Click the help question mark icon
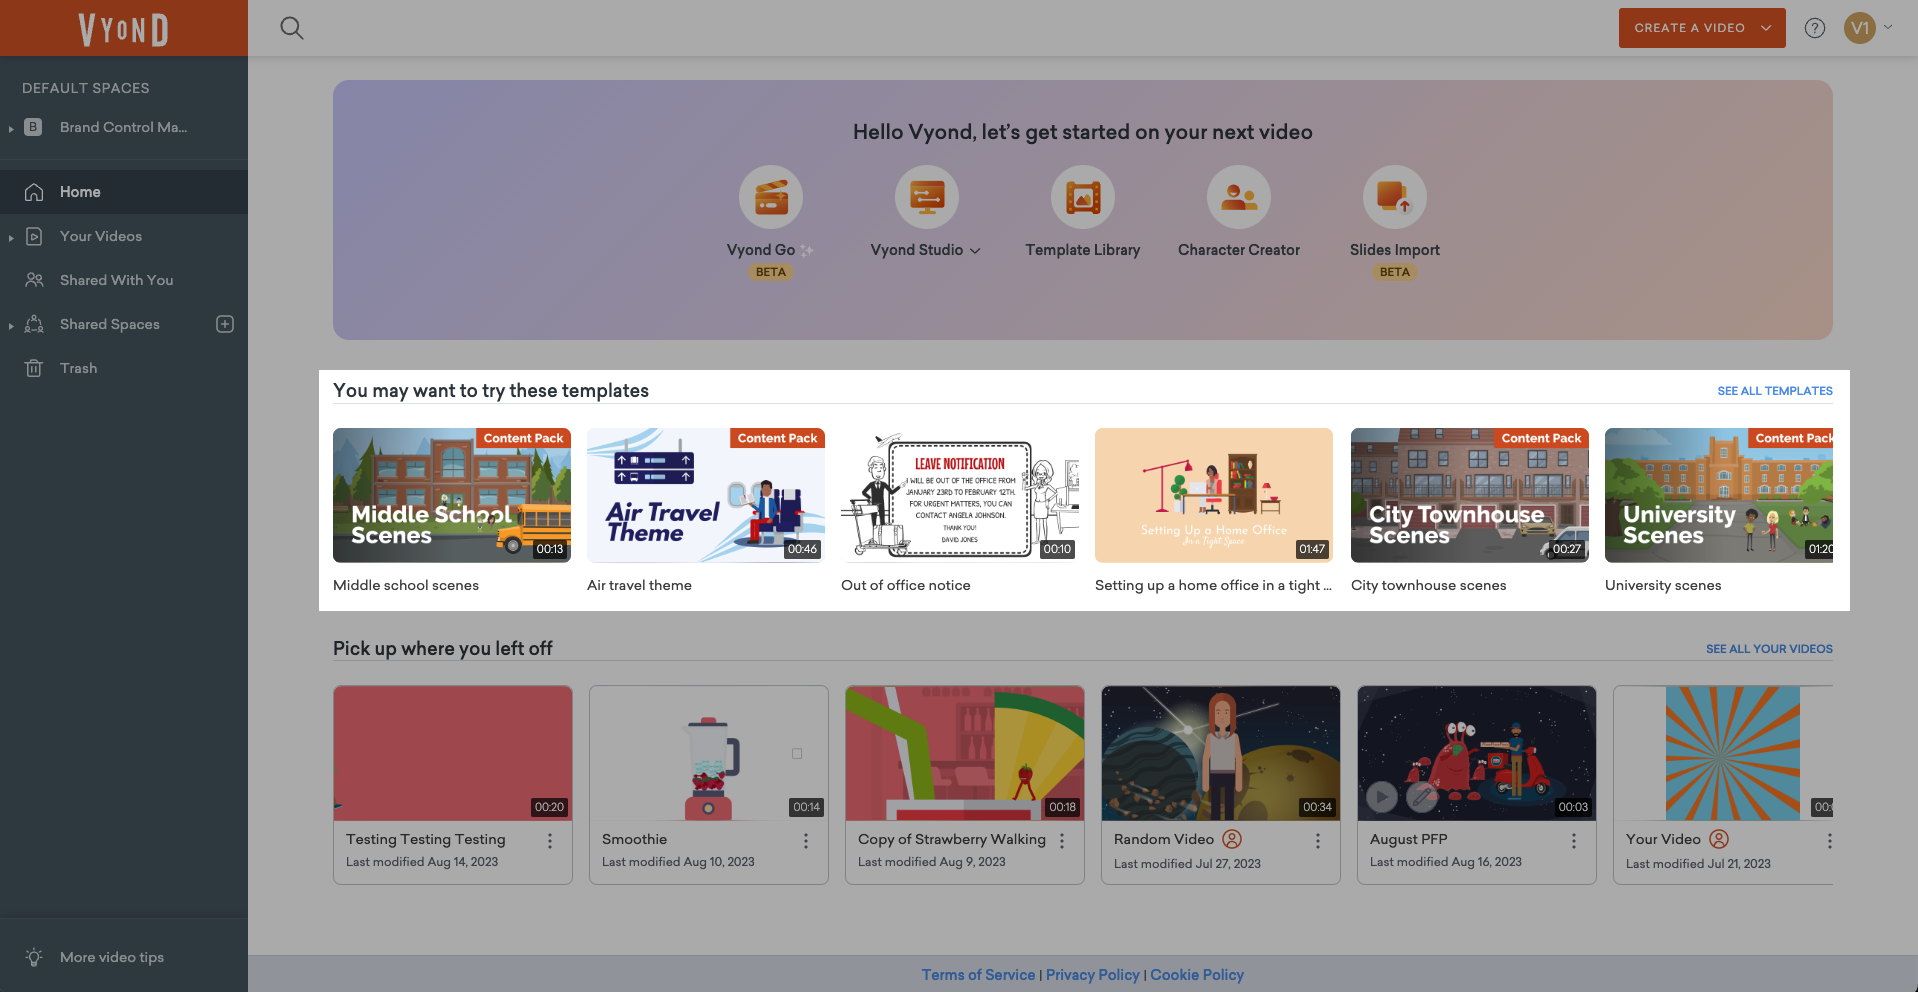Screen dimensions: 1918x992 tap(1814, 28)
